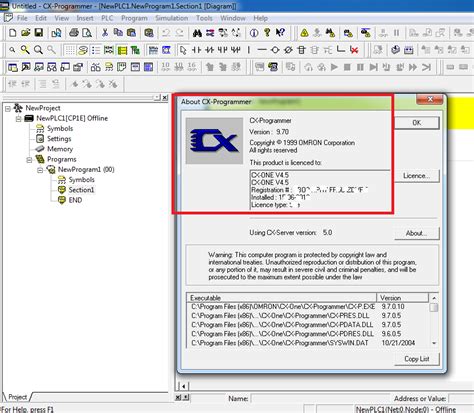Click the Print icon in toolbar
The width and height of the screenshot is (474, 413).
pos(74,33)
